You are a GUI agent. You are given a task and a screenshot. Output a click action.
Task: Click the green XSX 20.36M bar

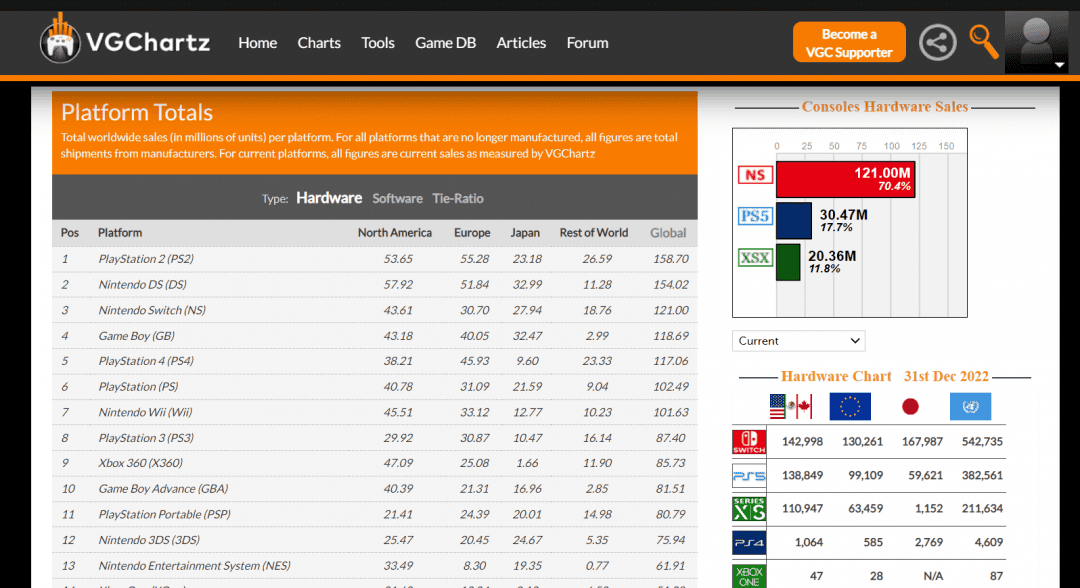pos(788,262)
